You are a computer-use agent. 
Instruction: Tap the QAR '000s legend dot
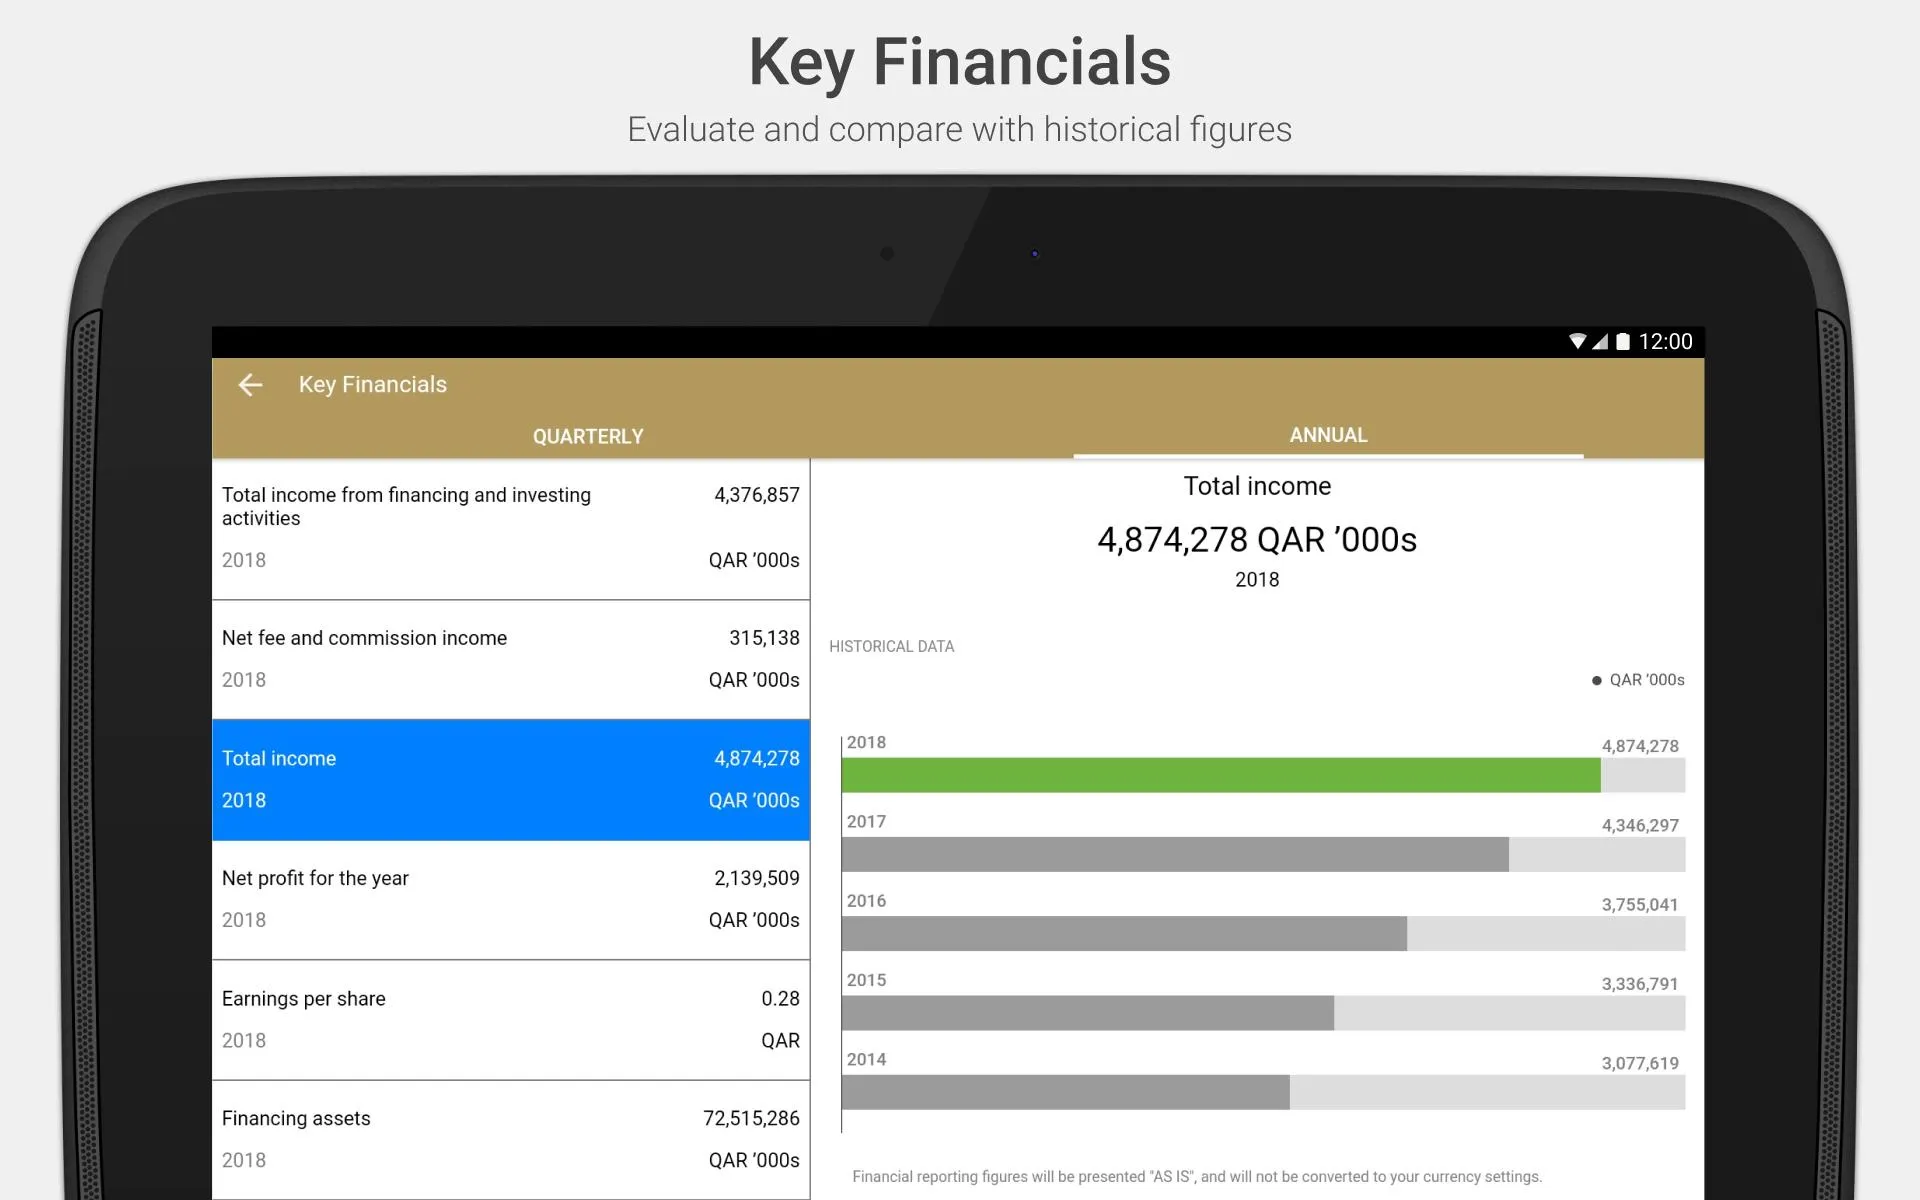[1597, 680]
